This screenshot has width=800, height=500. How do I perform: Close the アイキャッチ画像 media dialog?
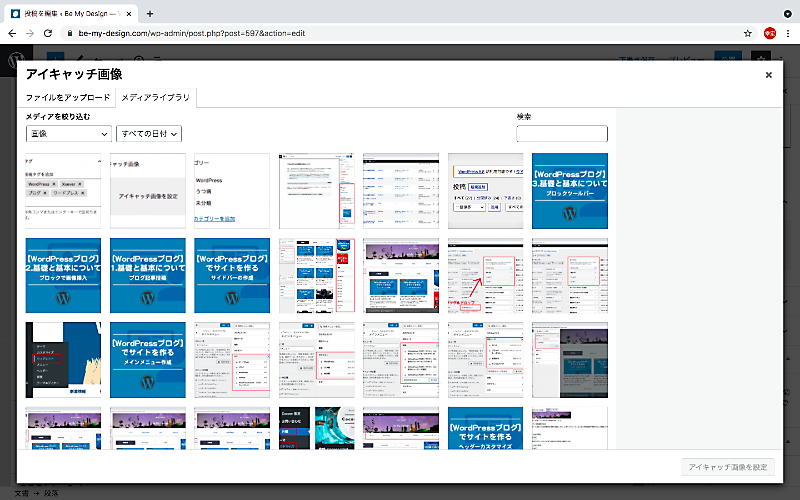768,75
